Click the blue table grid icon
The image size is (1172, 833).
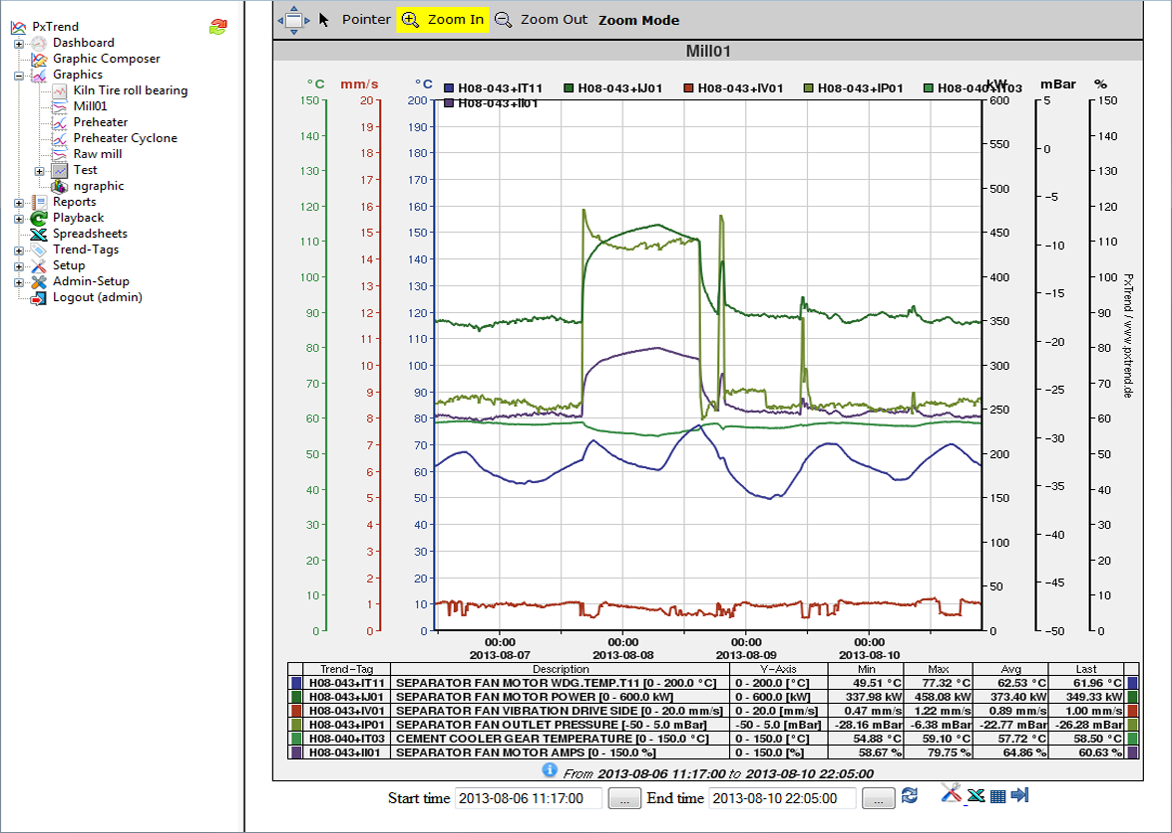click(x=997, y=796)
